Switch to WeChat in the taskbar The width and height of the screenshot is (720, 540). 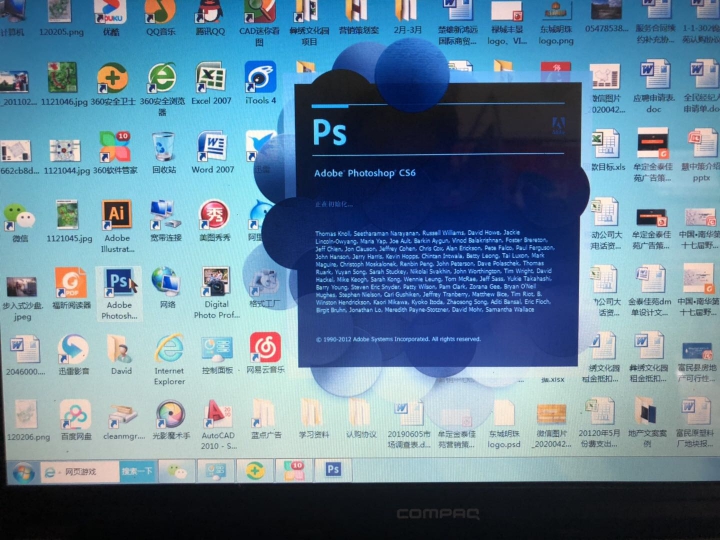[177, 471]
